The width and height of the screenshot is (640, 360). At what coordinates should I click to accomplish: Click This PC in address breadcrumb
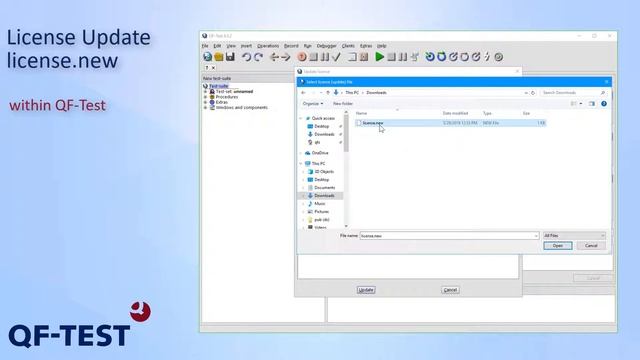[352, 93]
